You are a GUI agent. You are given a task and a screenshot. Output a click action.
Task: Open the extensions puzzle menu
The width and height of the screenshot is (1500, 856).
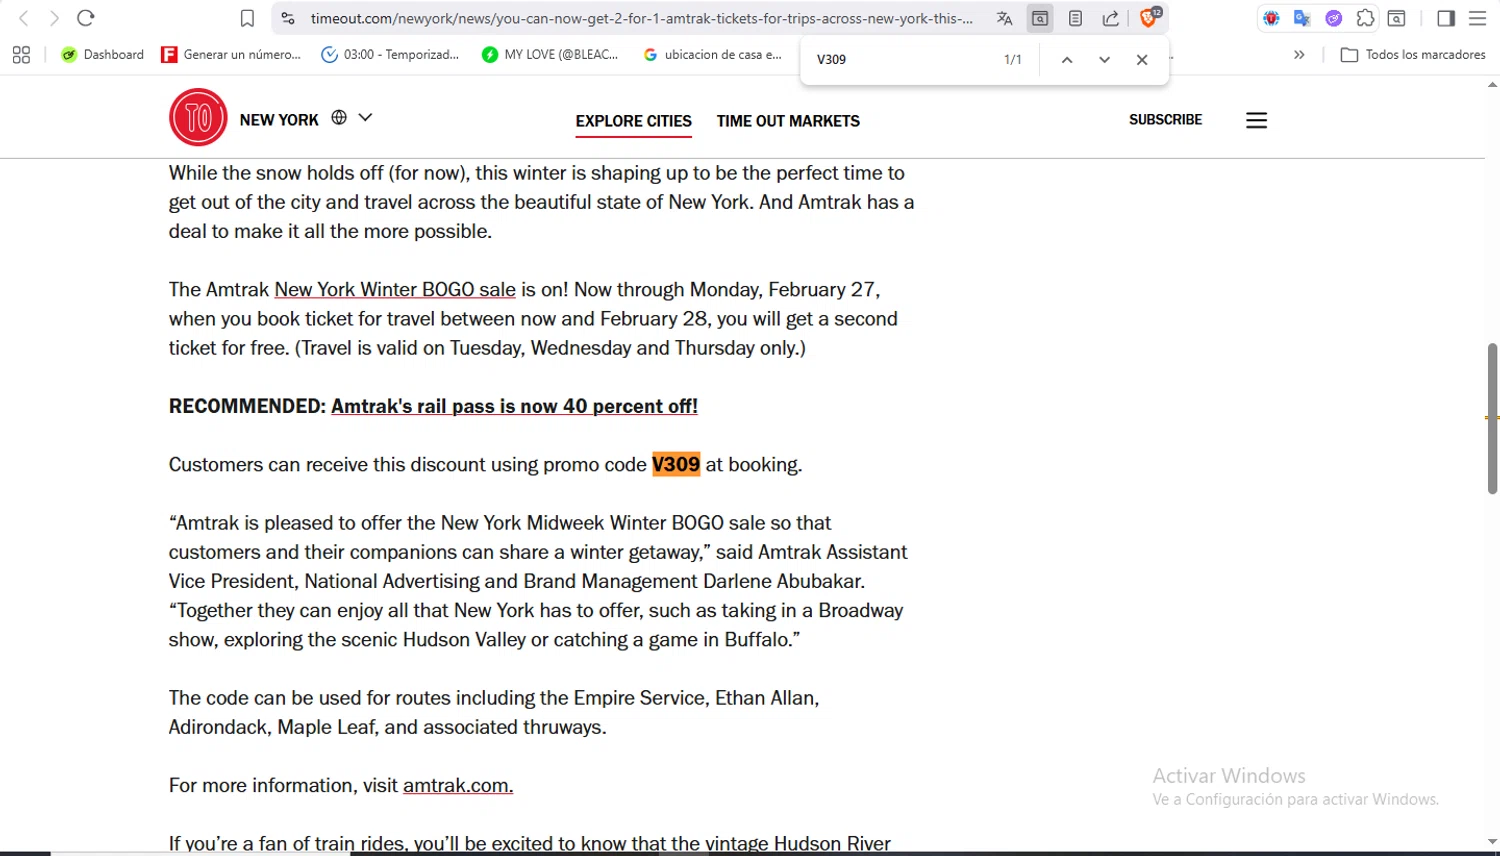click(x=1365, y=18)
